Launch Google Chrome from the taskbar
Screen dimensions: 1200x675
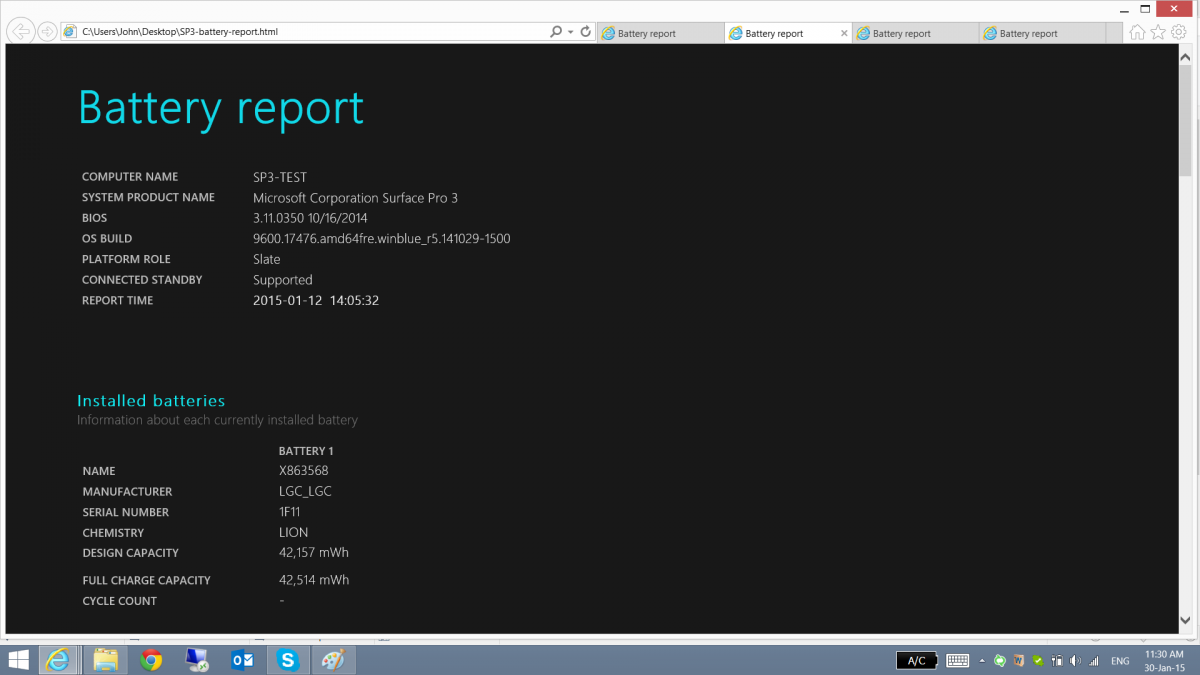coord(151,660)
